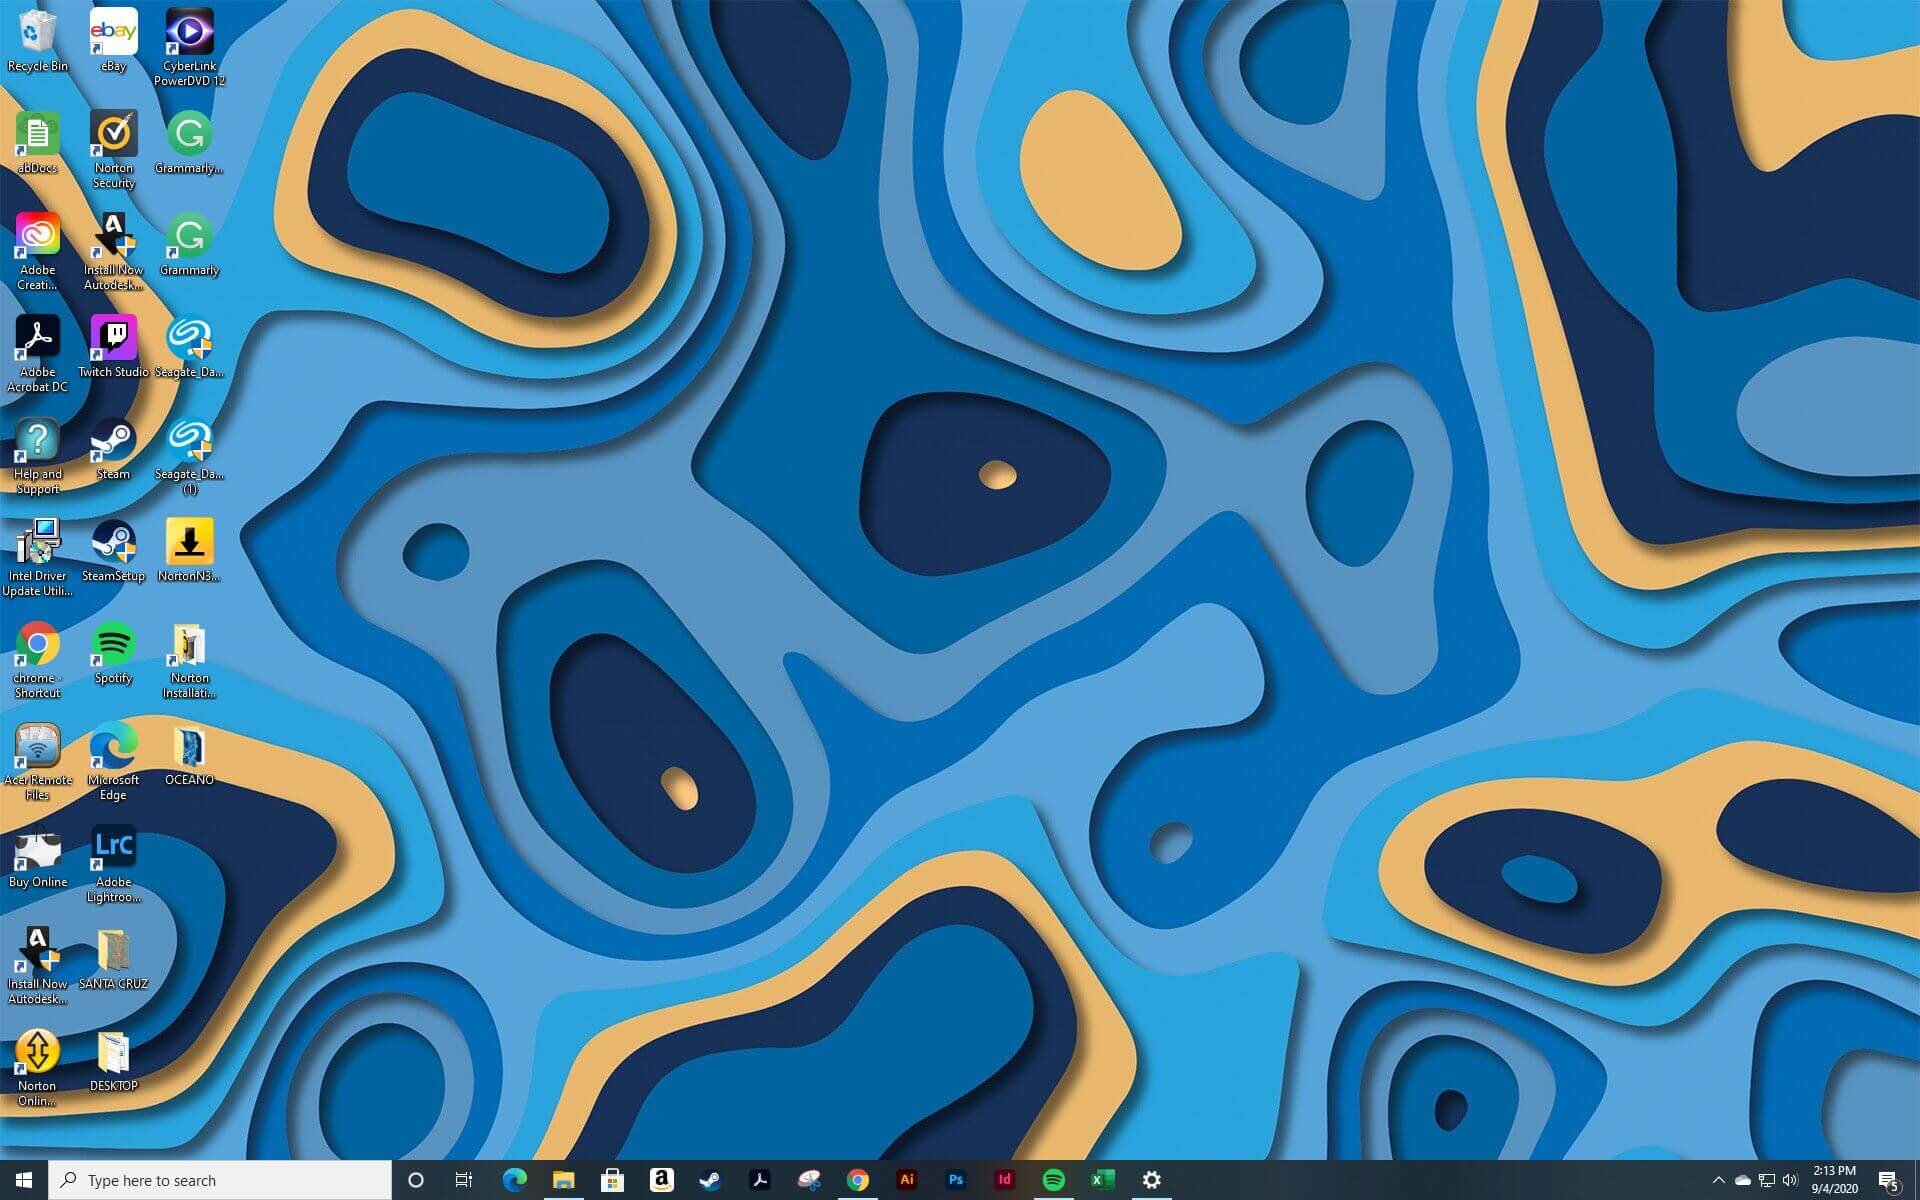This screenshot has height=1200, width=1920.
Task: Launch Google Chrome from the taskbar
Action: [857, 1179]
